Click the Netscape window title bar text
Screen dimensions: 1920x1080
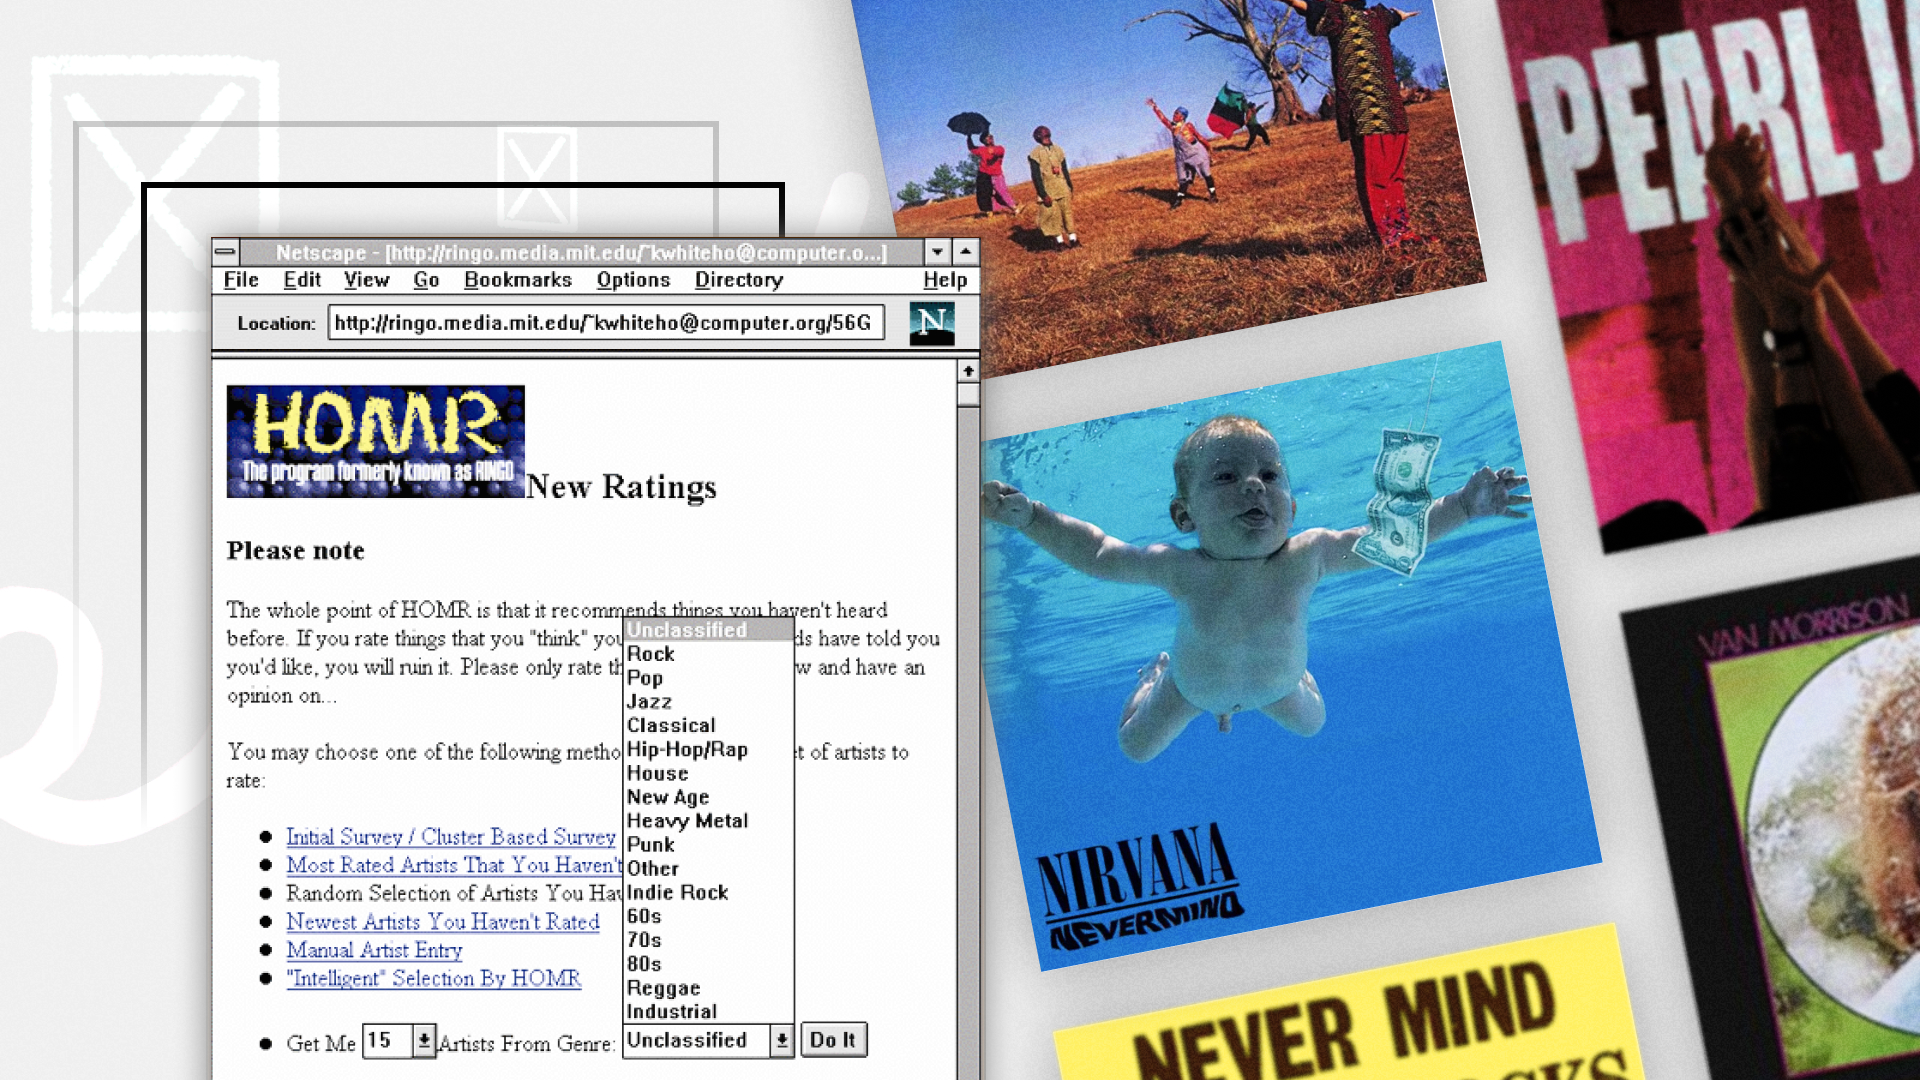(x=581, y=252)
